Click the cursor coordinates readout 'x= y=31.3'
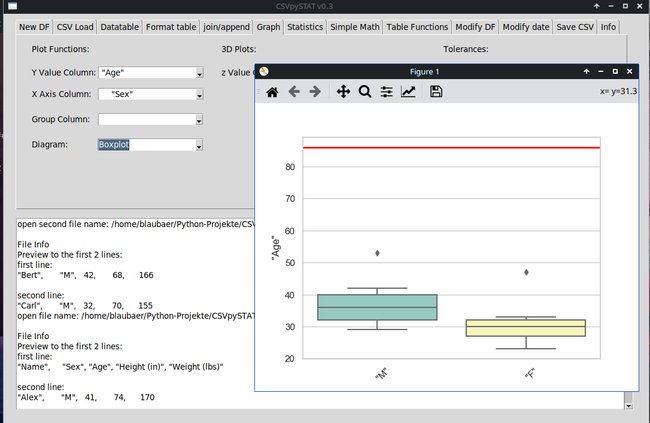This screenshot has height=423, width=650. pyautogui.click(x=618, y=91)
